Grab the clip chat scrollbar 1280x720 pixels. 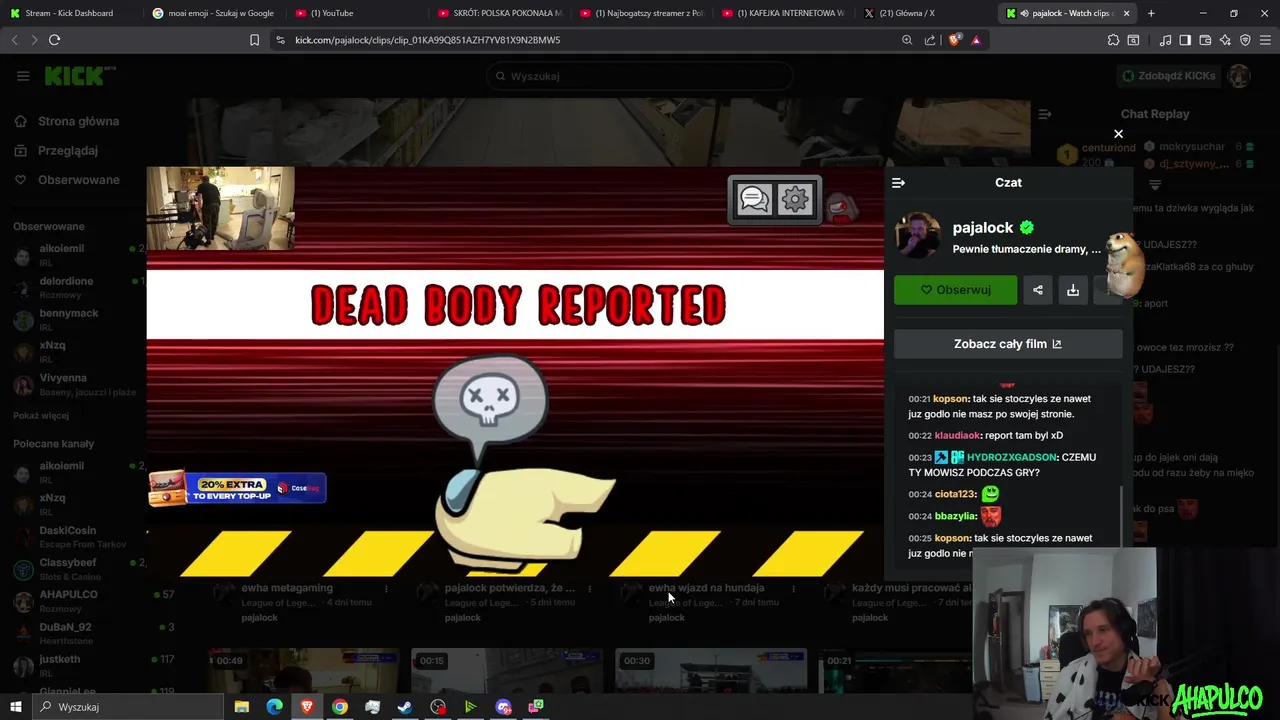1122,515
